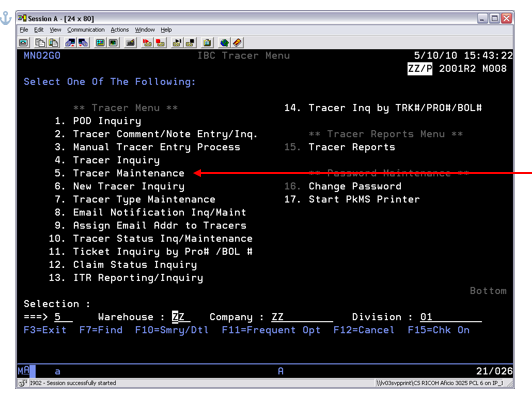
Task: Click the F3=Exit function key label
Action: [45, 330]
